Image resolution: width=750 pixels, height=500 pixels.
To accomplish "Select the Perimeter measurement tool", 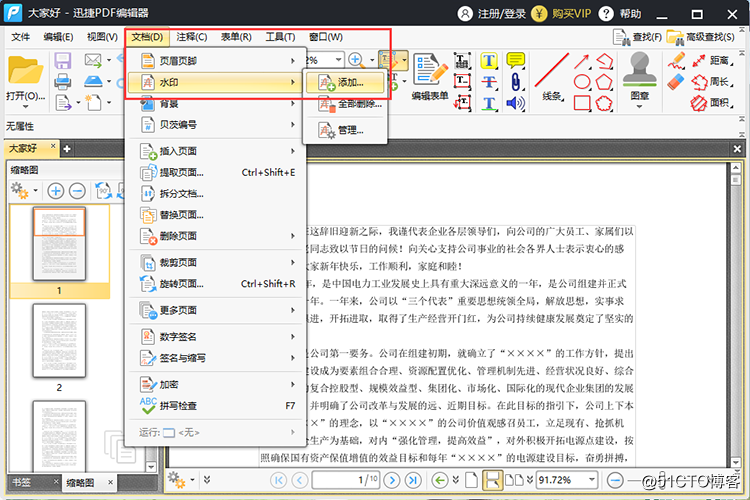I will click(713, 82).
